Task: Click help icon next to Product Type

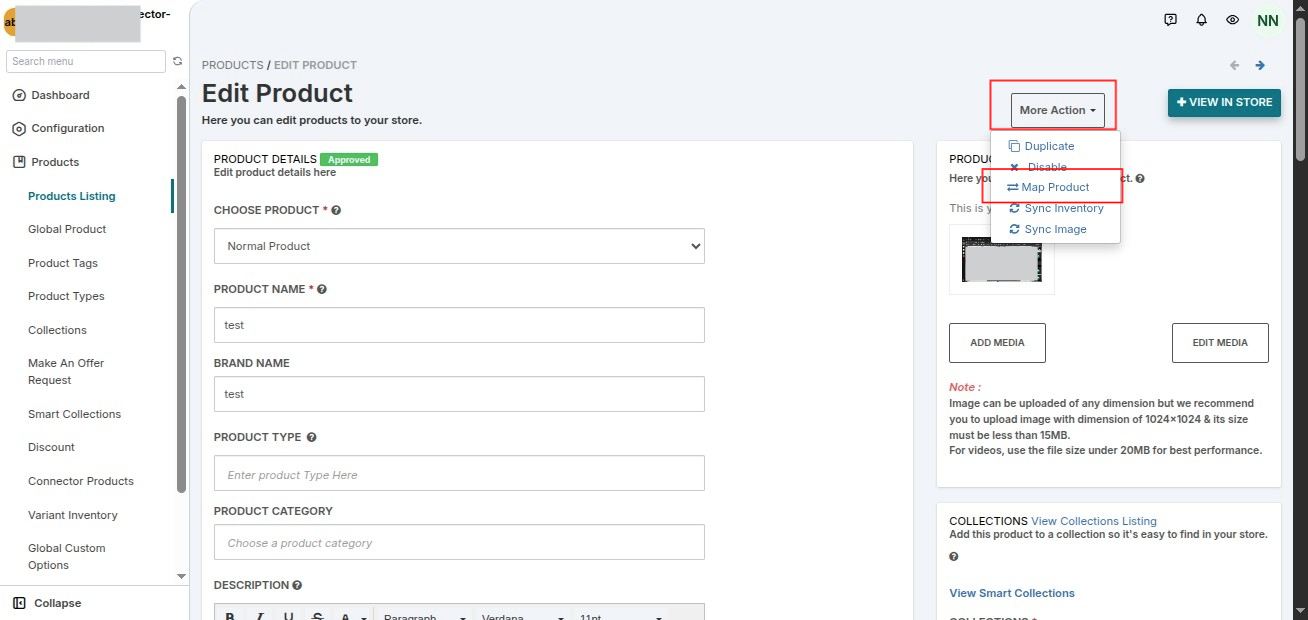Action: click(312, 437)
